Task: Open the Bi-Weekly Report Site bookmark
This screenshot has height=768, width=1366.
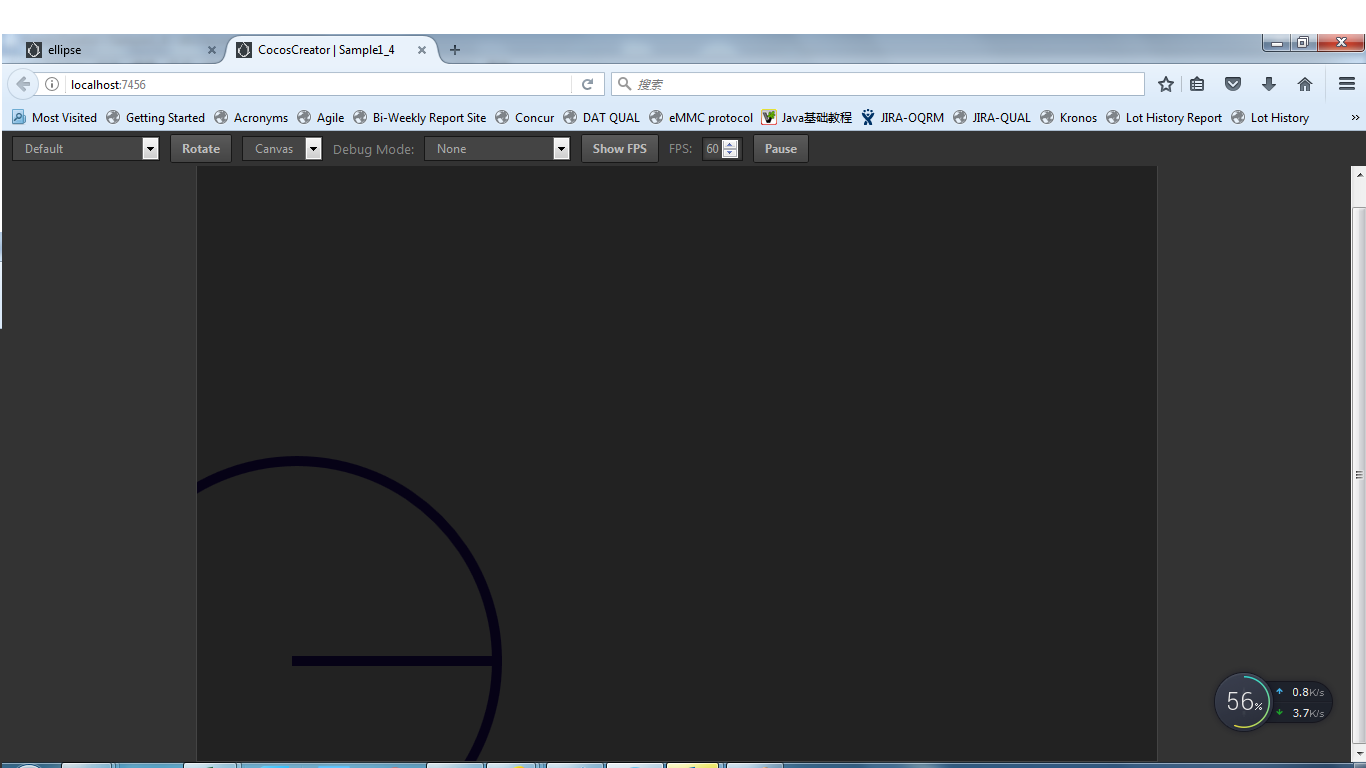Action: [x=419, y=117]
